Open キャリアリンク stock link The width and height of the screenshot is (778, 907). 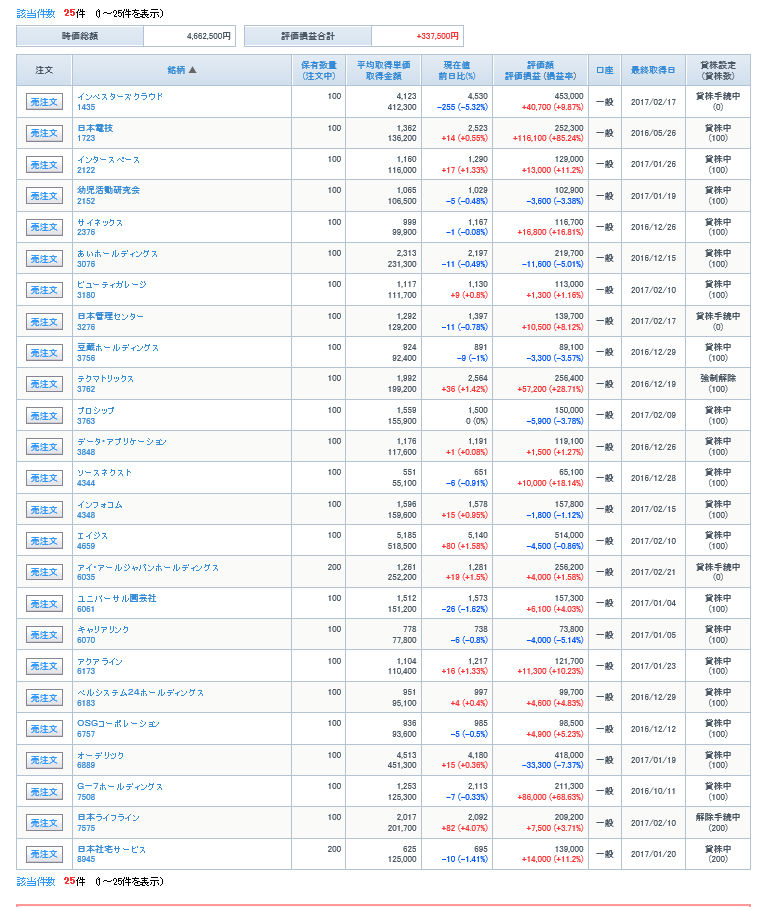click(103, 629)
